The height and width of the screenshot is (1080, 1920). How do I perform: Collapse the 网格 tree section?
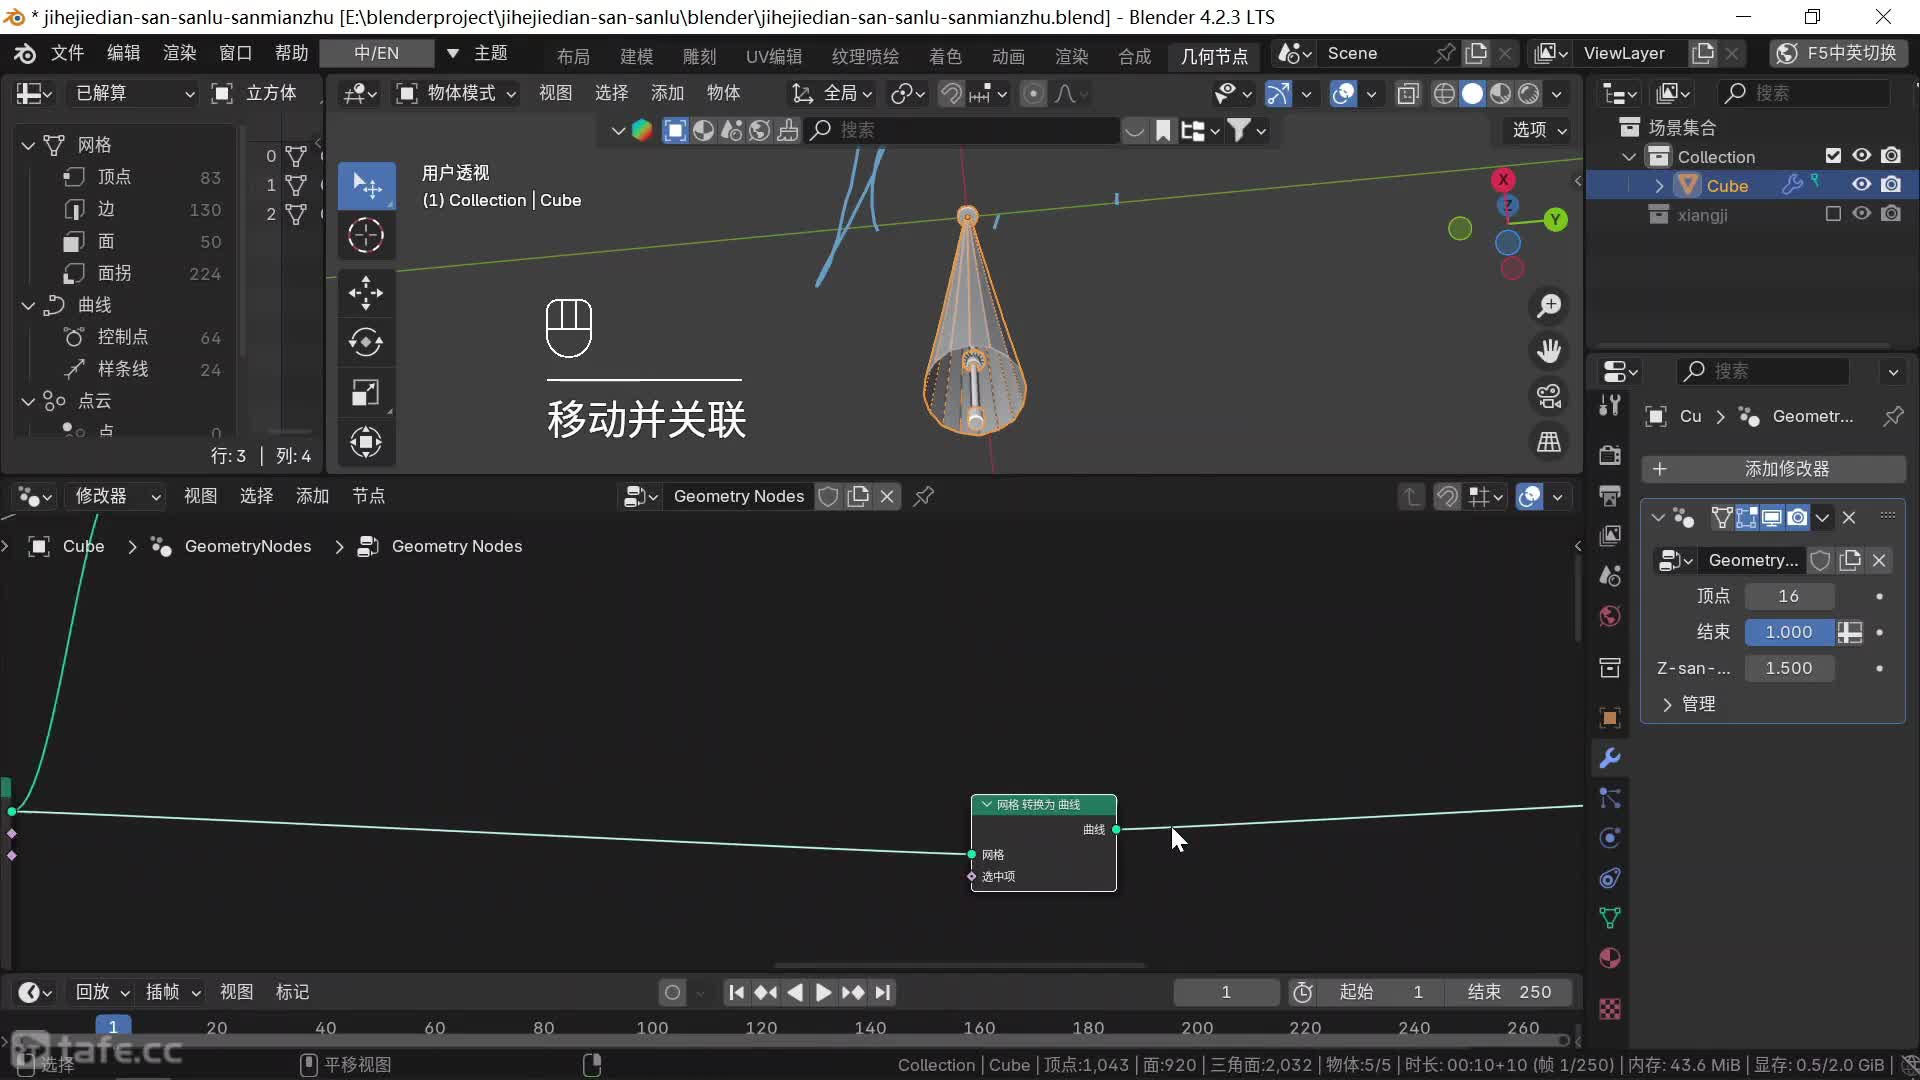coord(28,145)
